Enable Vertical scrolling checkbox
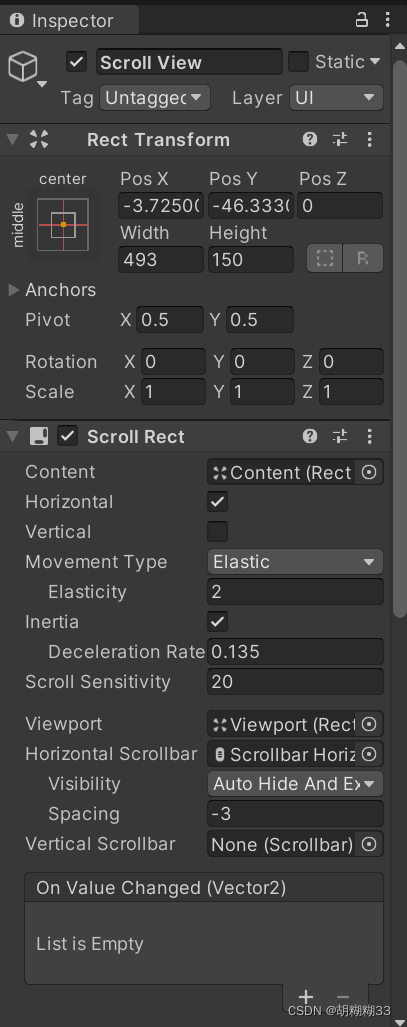The width and height of the screenshot is (407, 1027). tap(218, 532)
